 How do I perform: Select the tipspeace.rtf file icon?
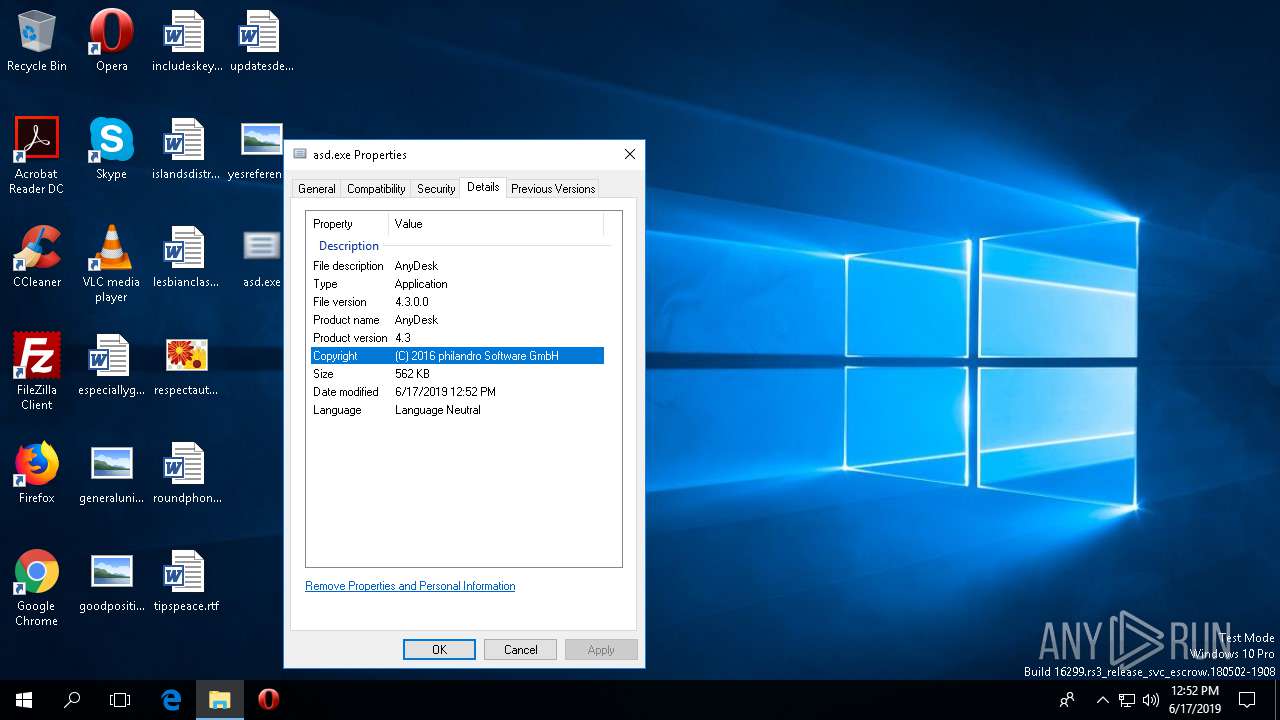(x=186, y=581)
